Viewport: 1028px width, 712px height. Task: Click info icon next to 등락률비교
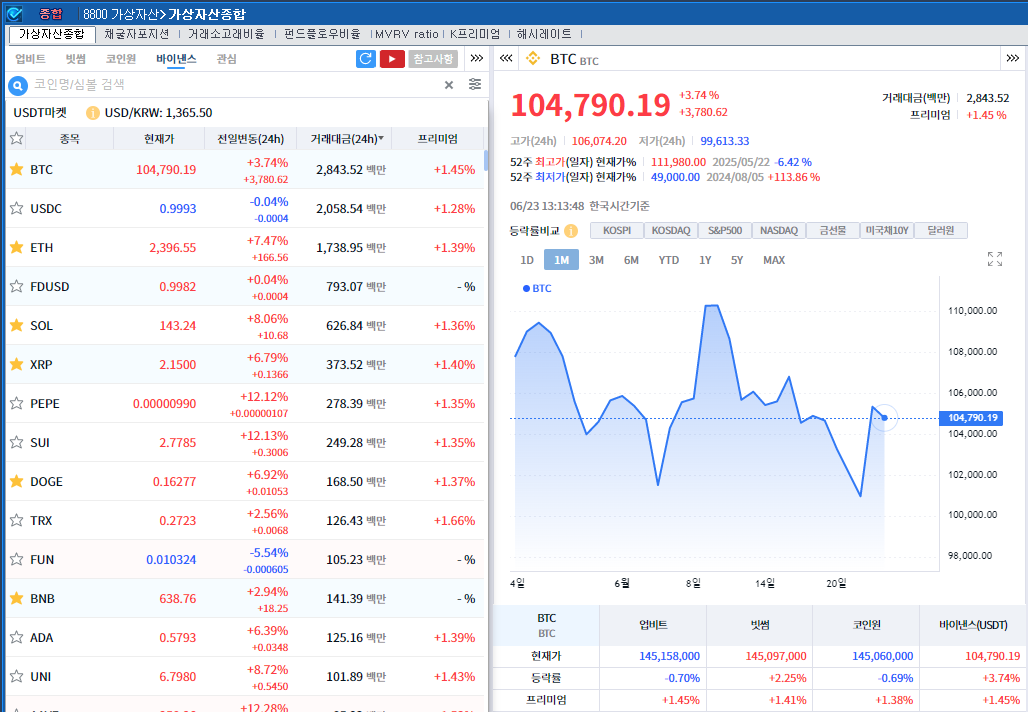click(572, 231)
